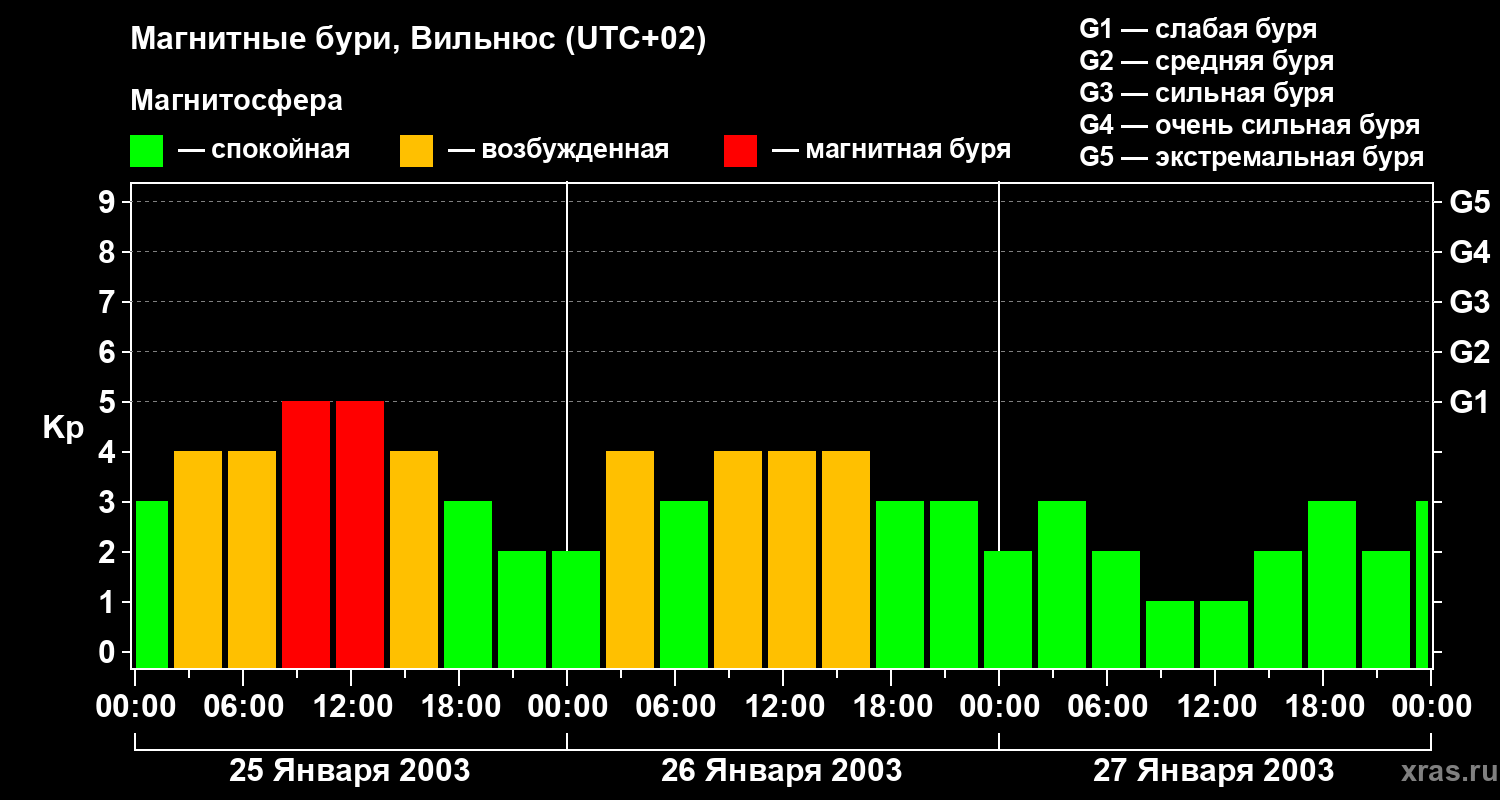This screenshot has width=1500, height=800.
Task: Click the '— магнитная буря' legend label
Action: [x=891, y=150]
